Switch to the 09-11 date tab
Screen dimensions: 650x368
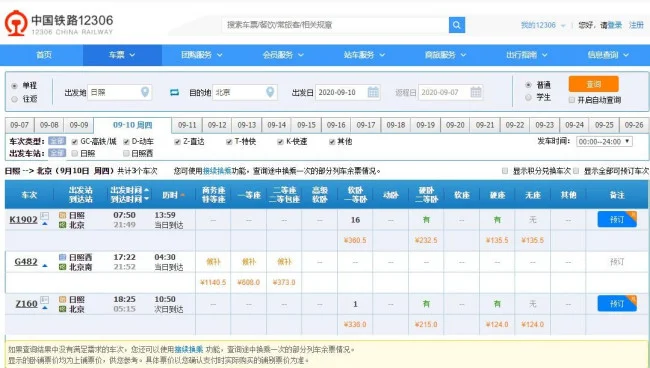[187, 125]
